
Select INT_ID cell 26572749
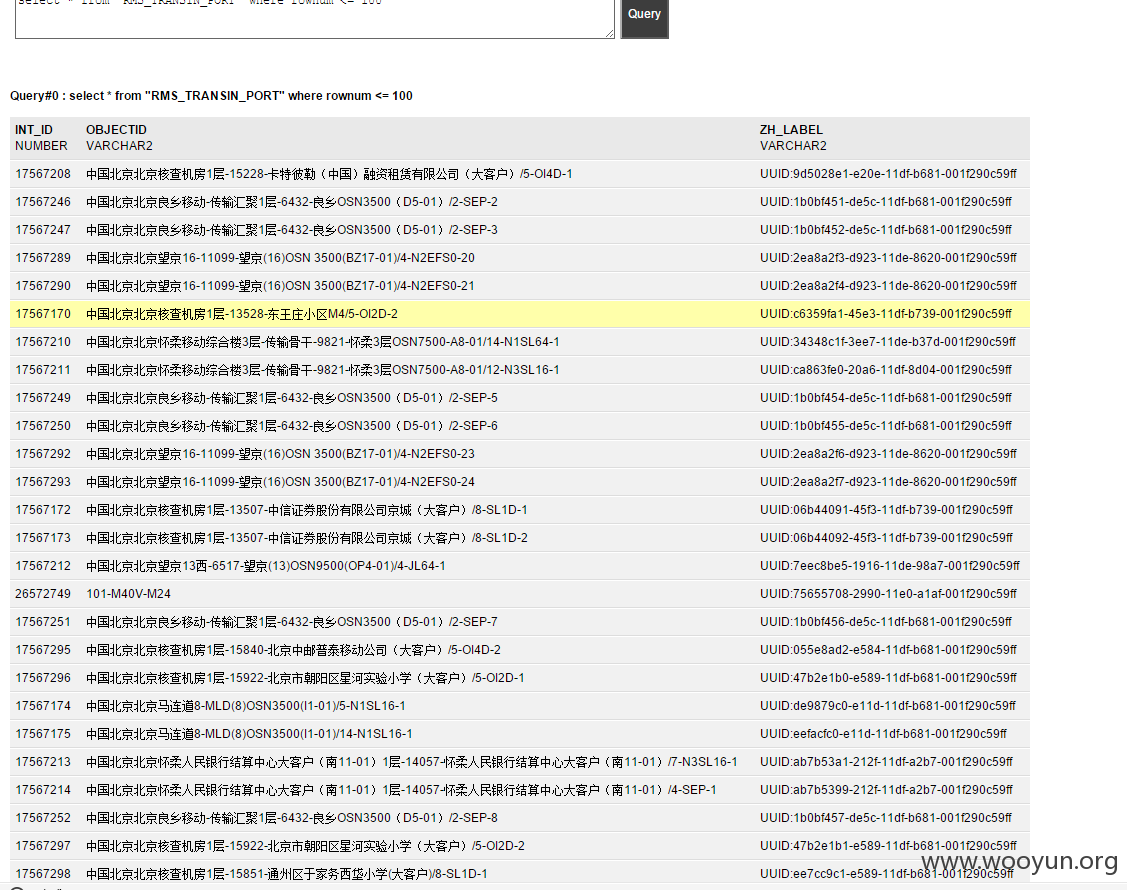click(x=43, y=595)
